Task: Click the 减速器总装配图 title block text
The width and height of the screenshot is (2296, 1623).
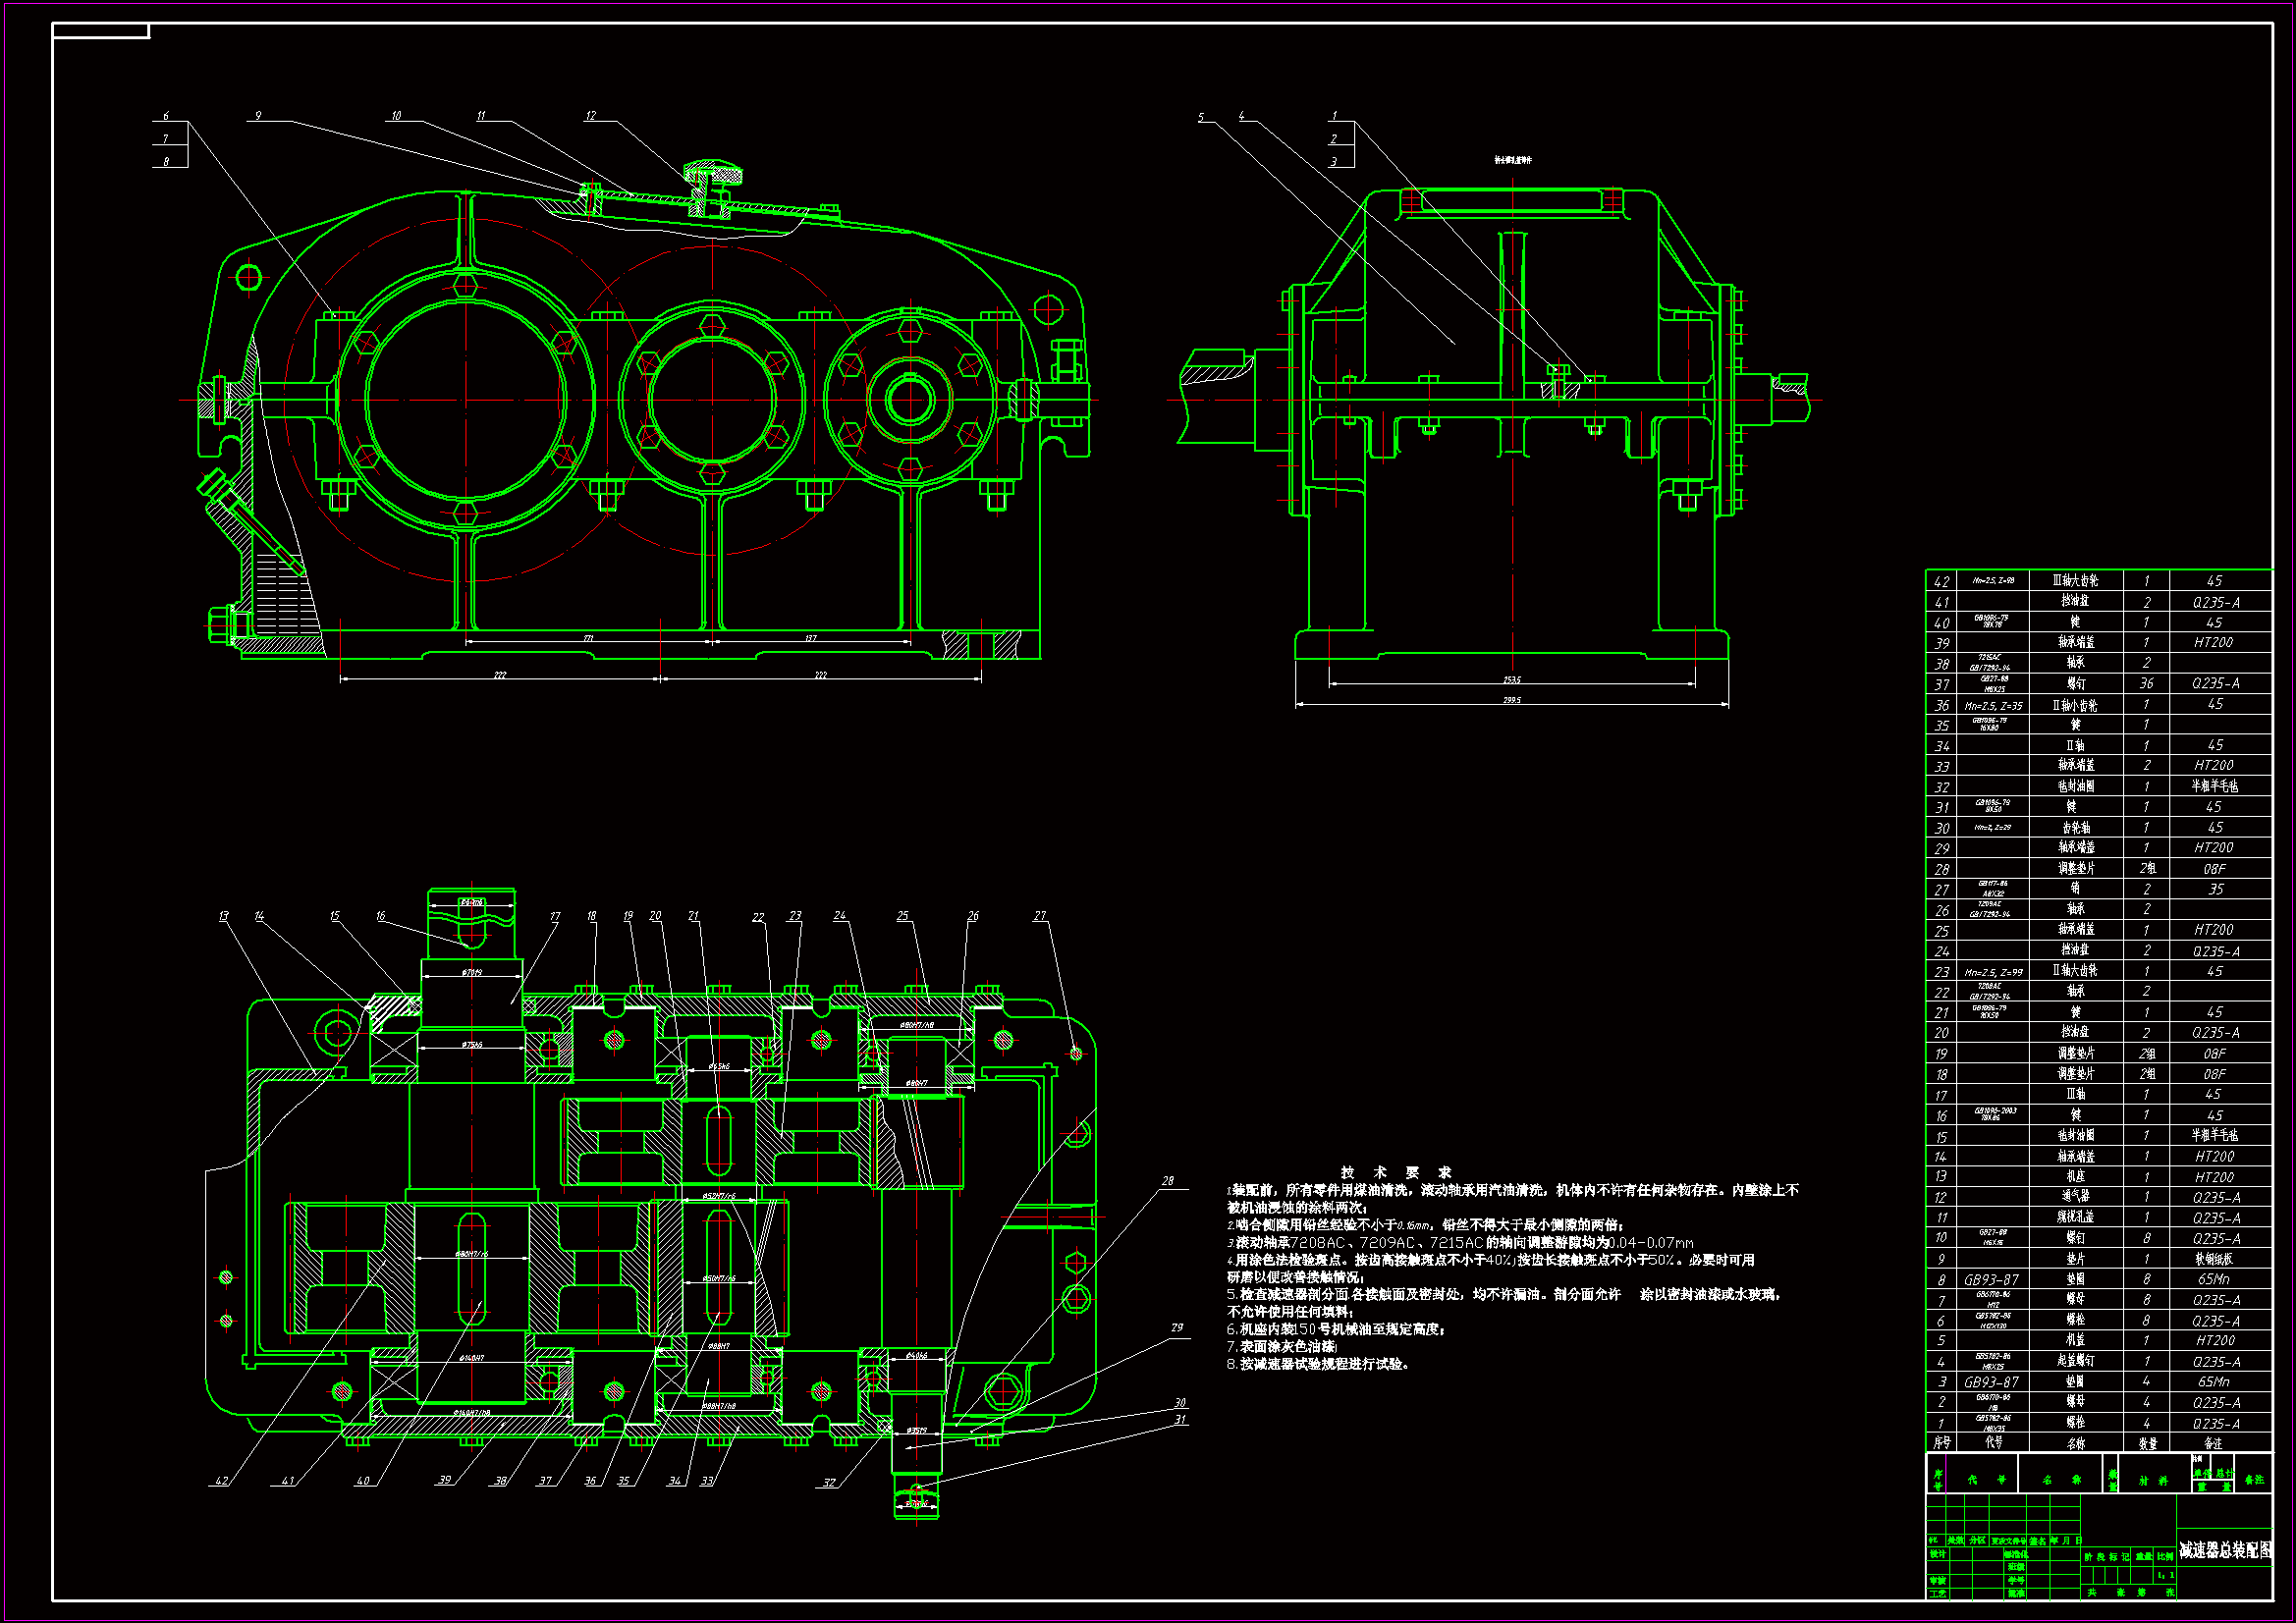Action: pyautogui.click(x=2224, y=1550)
